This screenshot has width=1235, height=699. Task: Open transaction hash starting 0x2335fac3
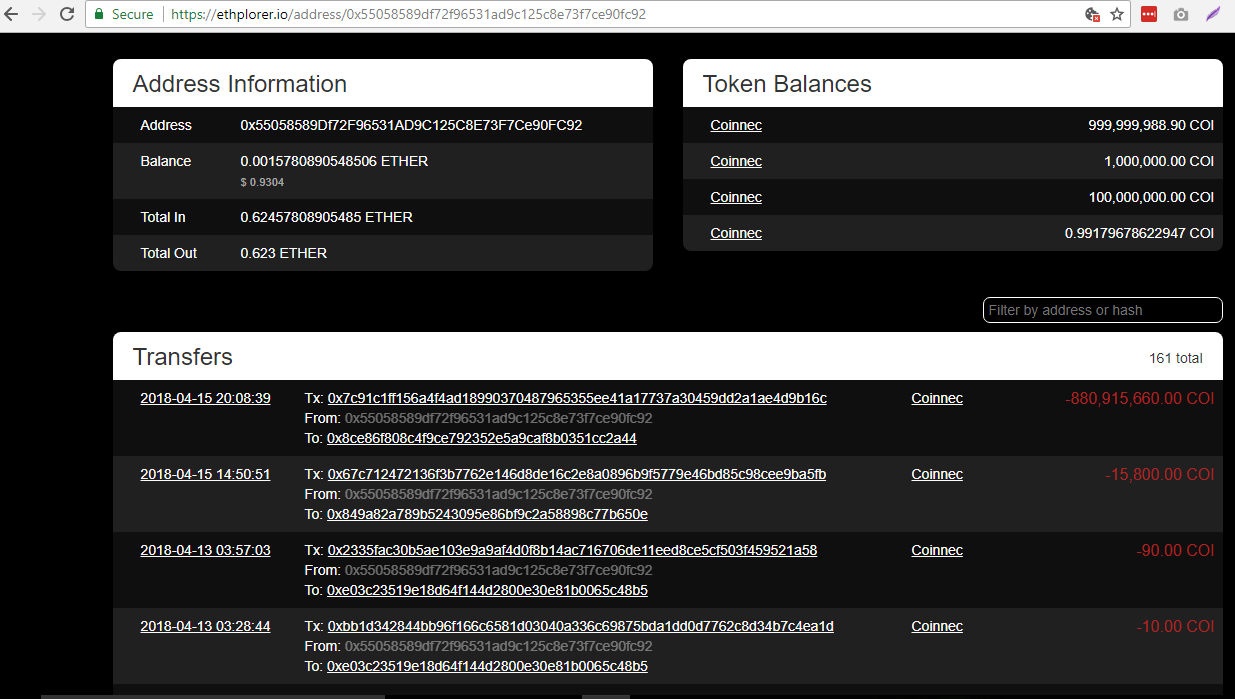(x=572, y=550)
